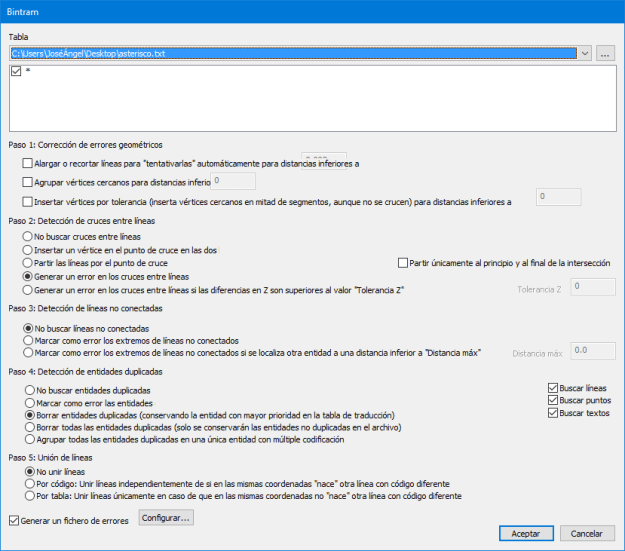The image size is (625, 551).
Task: Select 'Partir las líneas por el punto de cruce'
Action: tap(29, 262)
